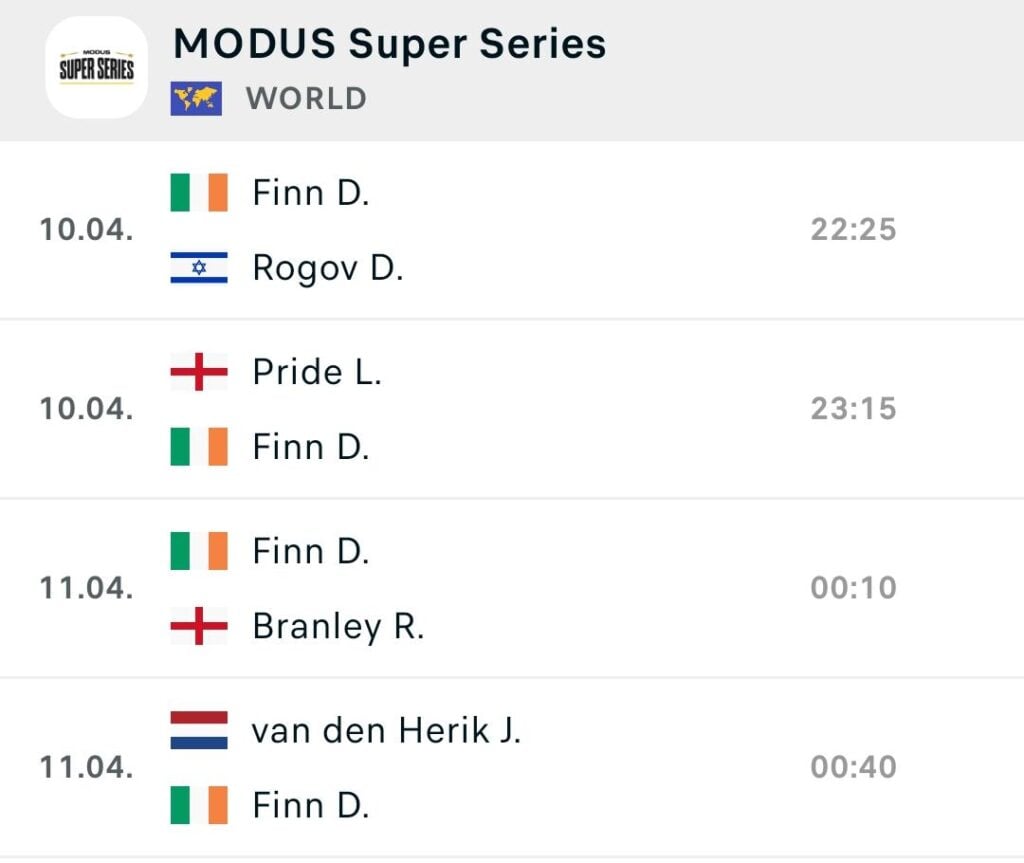Click the England flag beside Pride L.
This screenshot has width=1024, height=863.
click(x=199, y=372)
